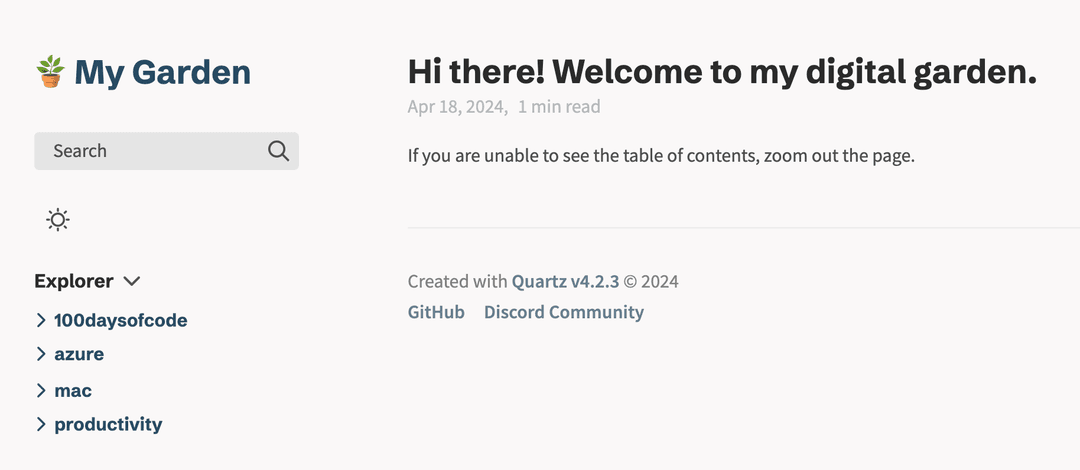Toggle dark mode with sun icon
This screenshot has width=1080, height=470.
pyautogui.click(x=58, y=220)
